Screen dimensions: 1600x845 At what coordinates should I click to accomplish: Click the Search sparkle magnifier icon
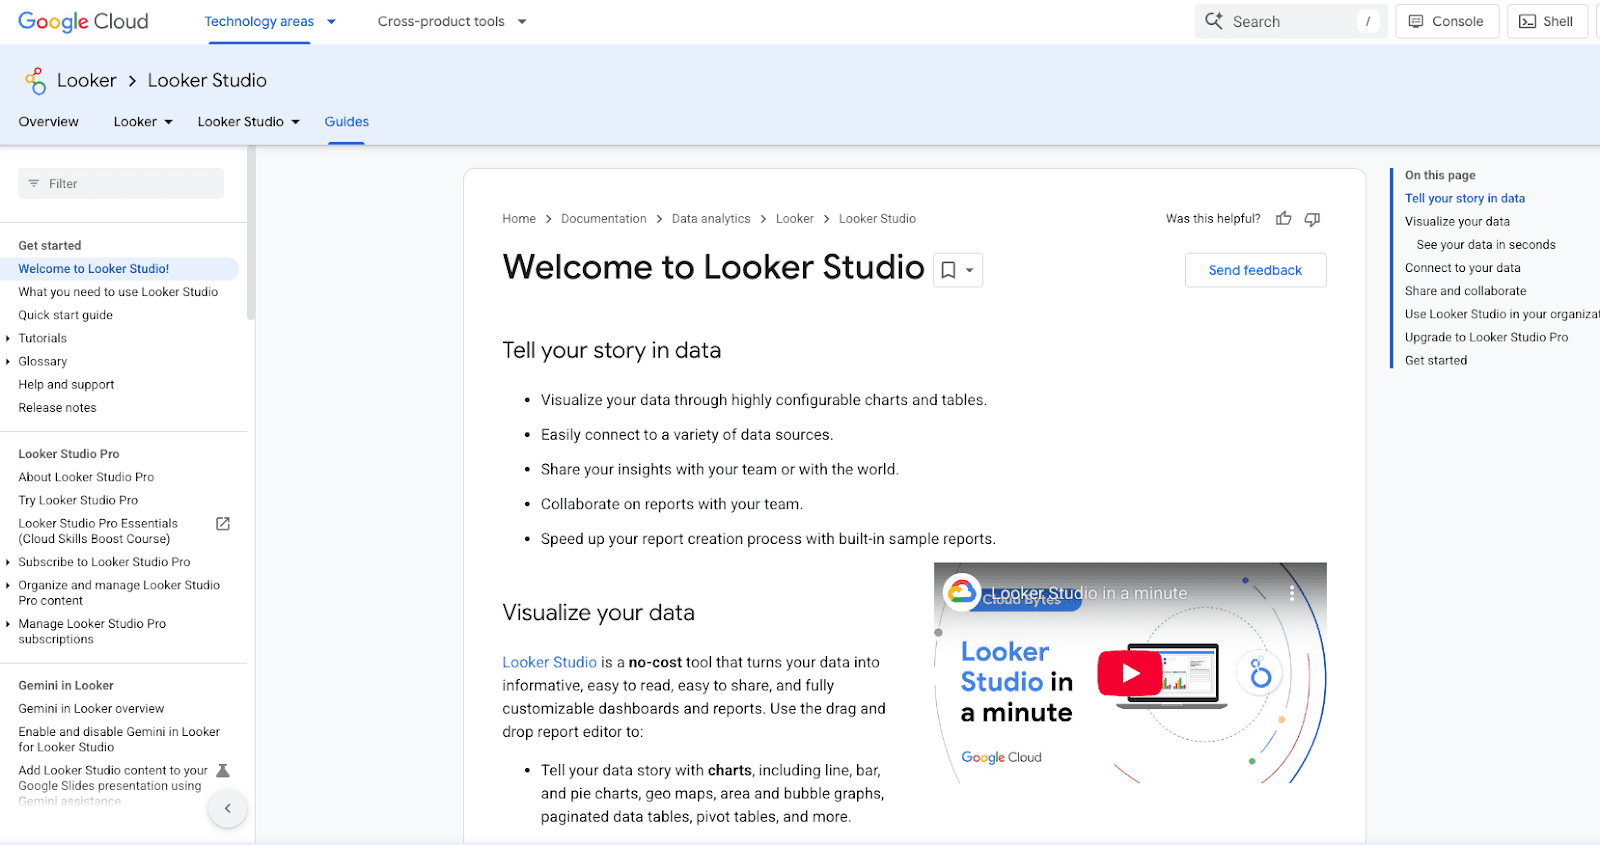(1214, 21)
